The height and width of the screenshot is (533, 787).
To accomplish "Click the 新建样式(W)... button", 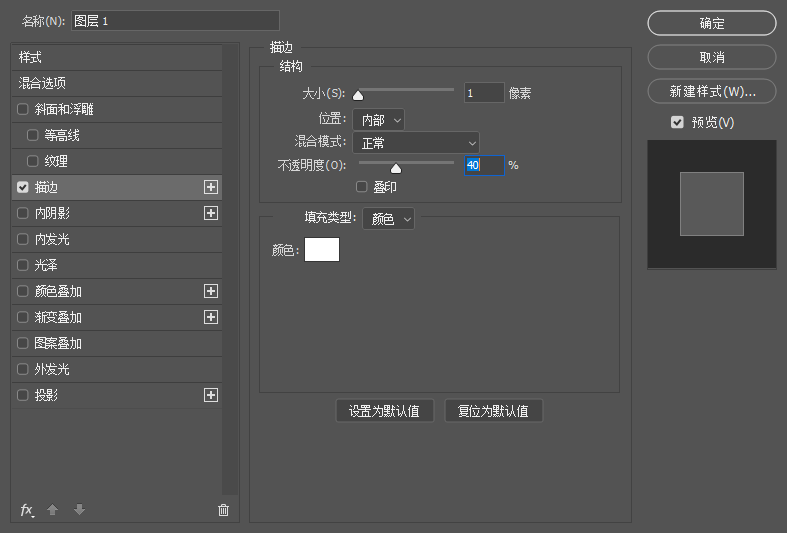I will pos(712,91).
